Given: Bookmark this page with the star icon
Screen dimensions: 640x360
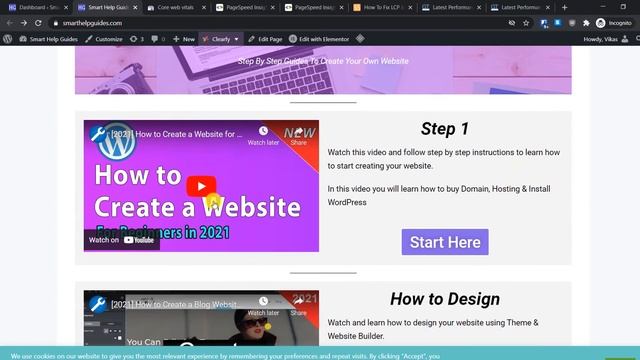Looking at the screenshot, I should [526, 23].
